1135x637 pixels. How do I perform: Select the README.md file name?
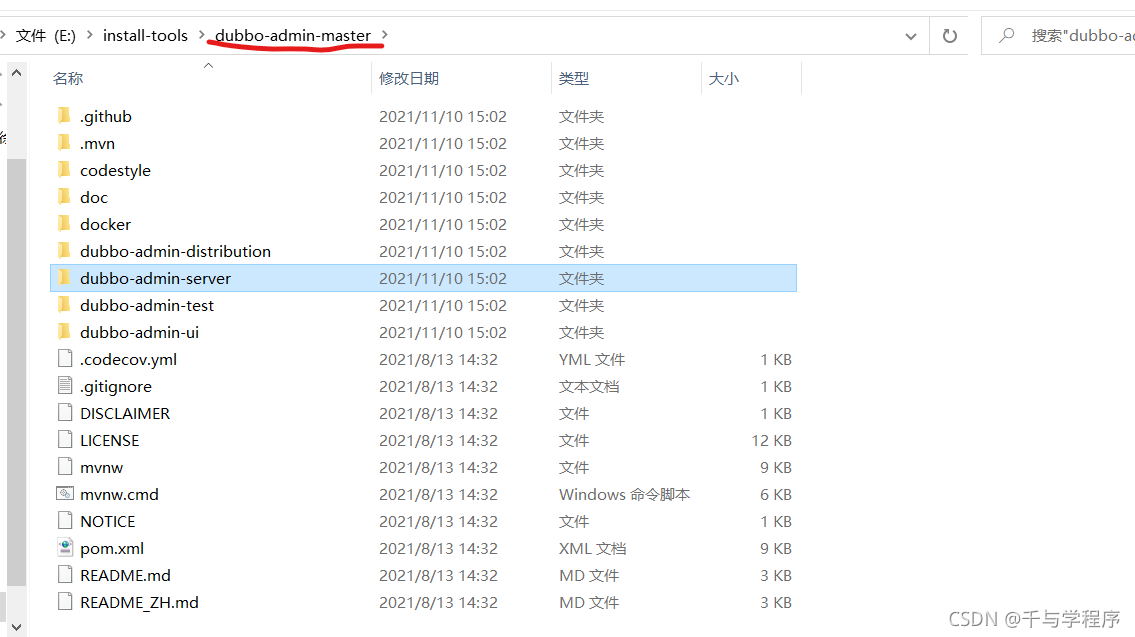click(125, 575)
